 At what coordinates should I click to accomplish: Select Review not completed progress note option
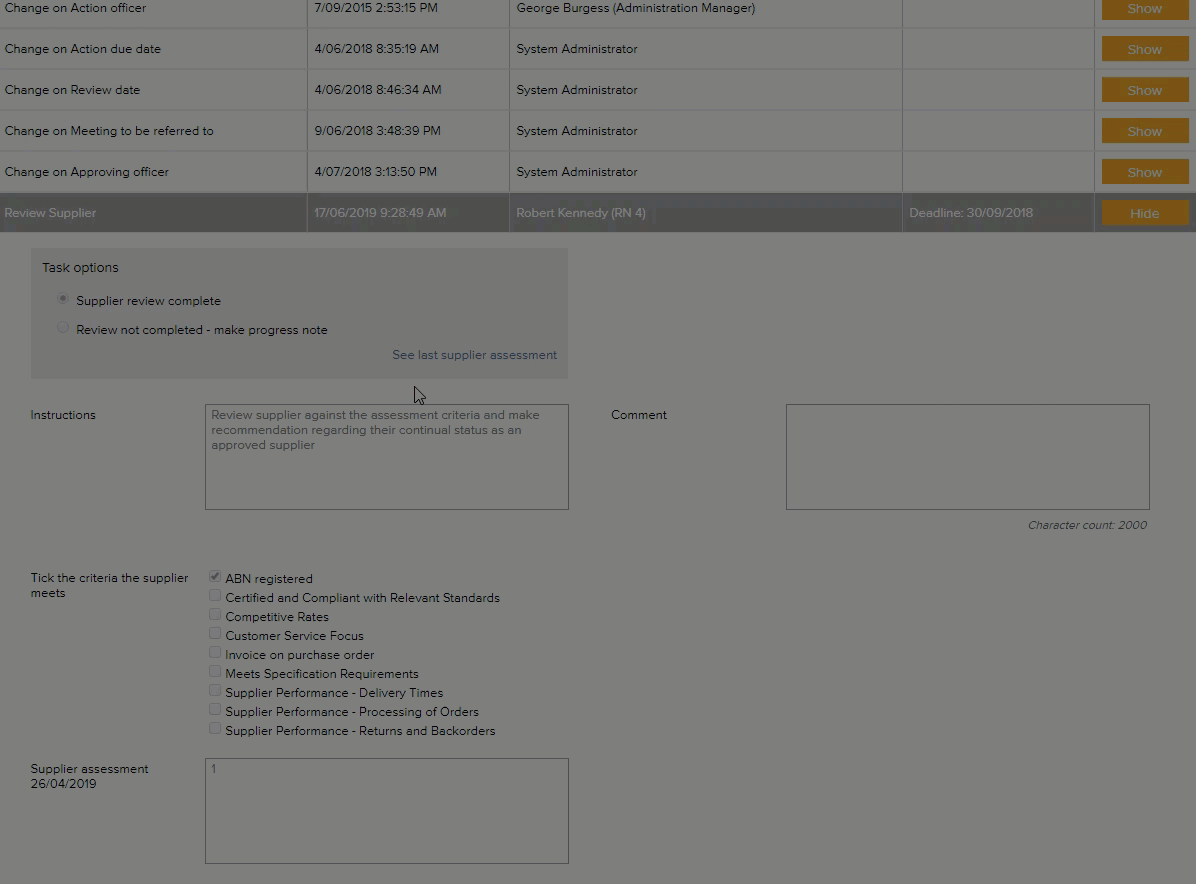point(63,328)
